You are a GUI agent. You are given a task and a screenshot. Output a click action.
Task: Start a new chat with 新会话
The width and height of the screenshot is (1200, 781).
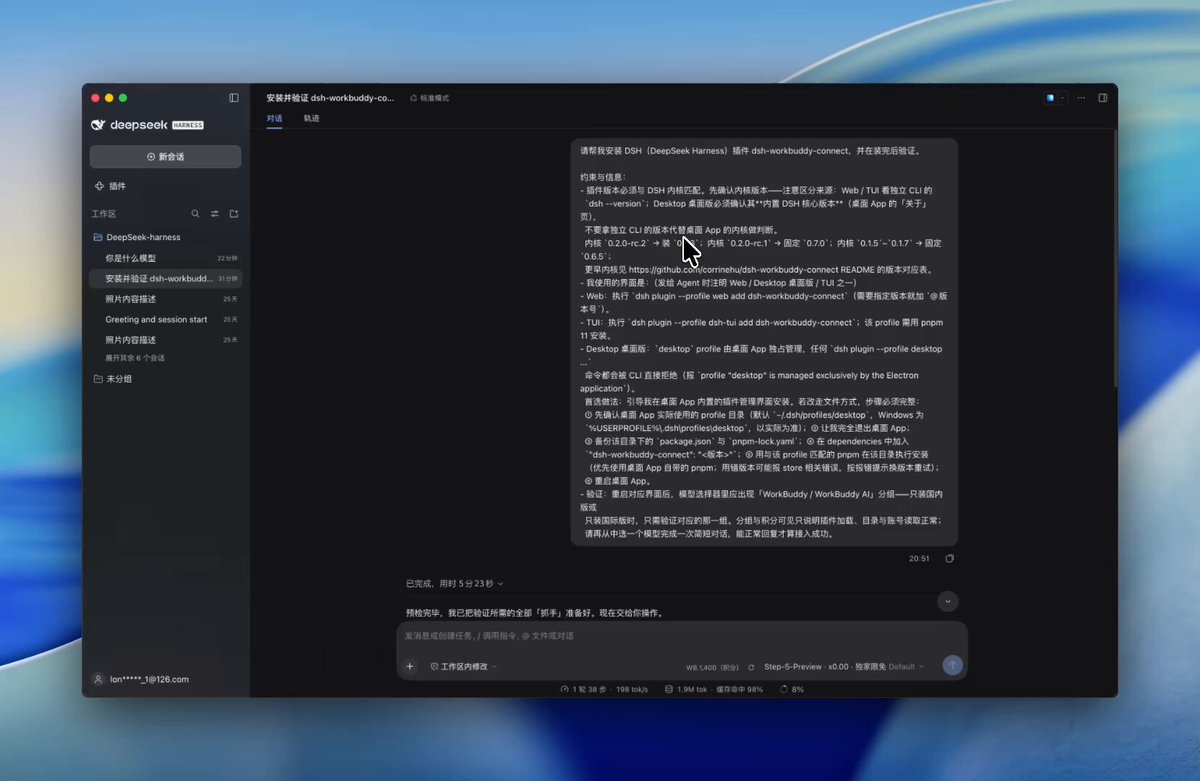coord(165,157)
